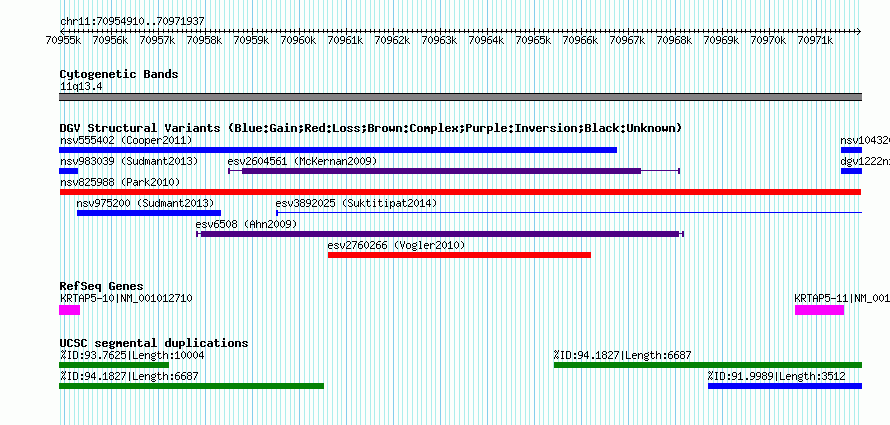The image size is (890, 425).
Task: Click the blue nsv555402 variant bar
Action: tap(338, 150)
